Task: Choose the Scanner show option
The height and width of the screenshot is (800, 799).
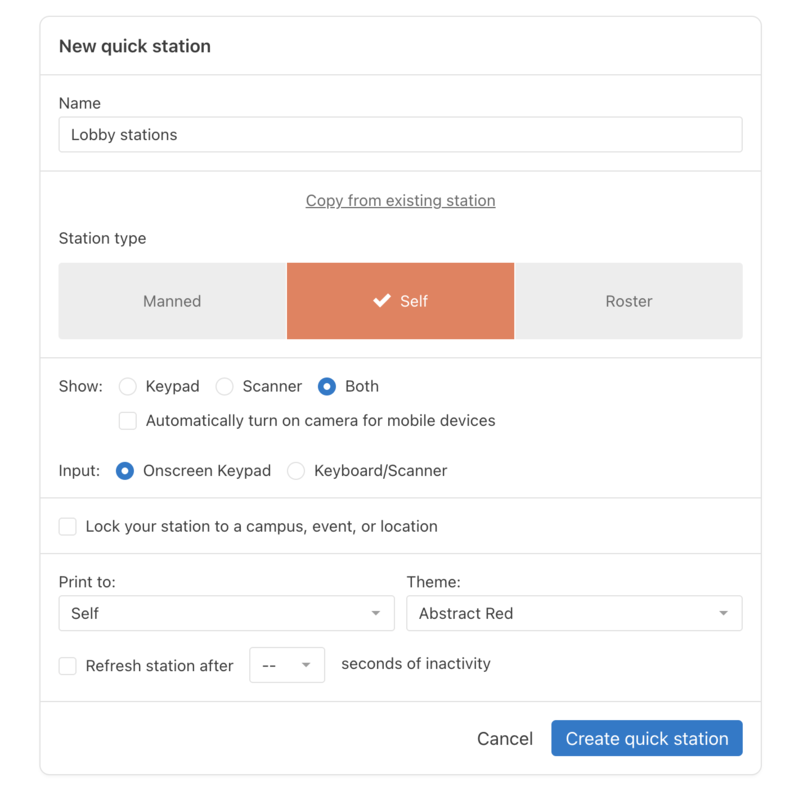Action: click(x=225, y=386)
